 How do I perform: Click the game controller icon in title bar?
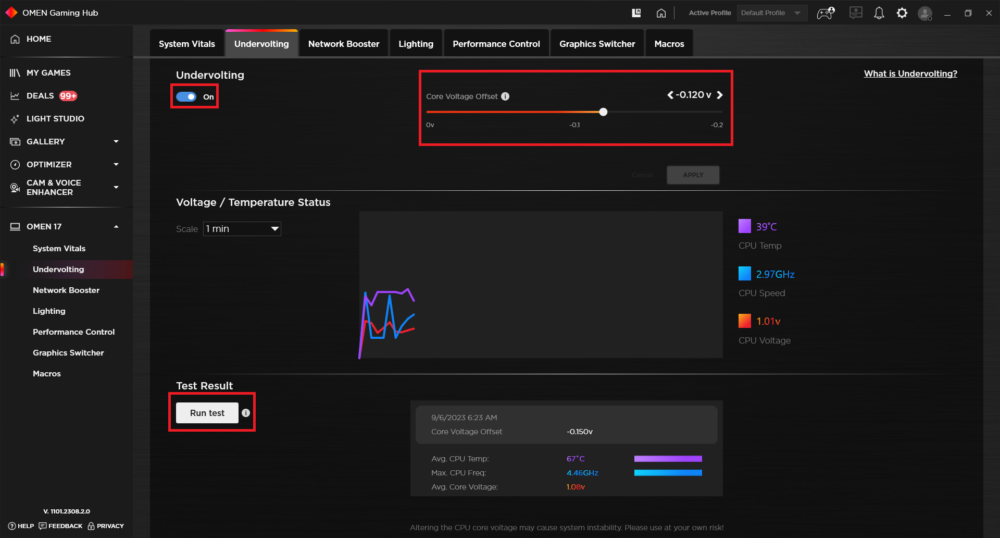pos(825,13)
